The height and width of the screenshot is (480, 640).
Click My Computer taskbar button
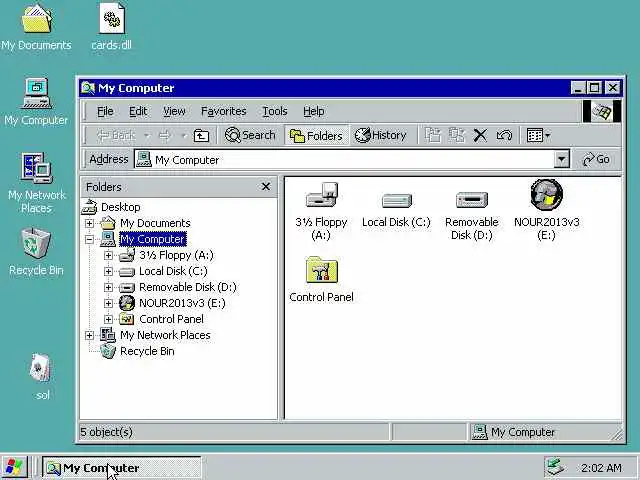[122, 468]
